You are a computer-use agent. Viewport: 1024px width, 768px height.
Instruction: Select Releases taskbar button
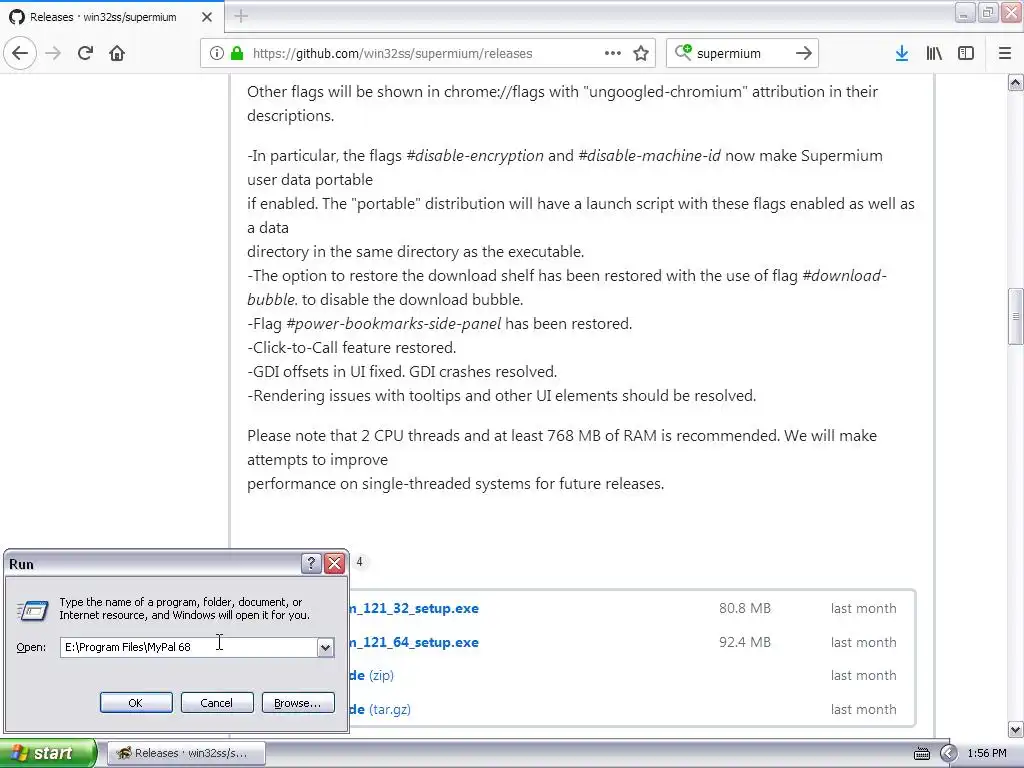186,753
